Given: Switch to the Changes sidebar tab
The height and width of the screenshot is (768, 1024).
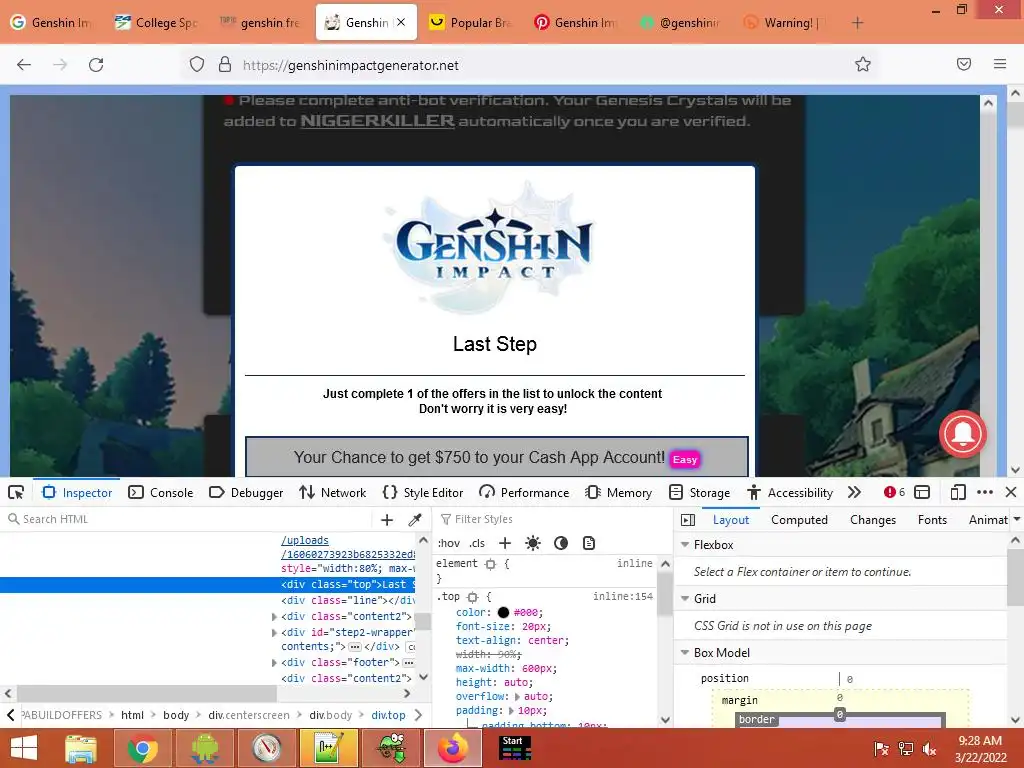Looking at the screenshot, I should 872,520.
